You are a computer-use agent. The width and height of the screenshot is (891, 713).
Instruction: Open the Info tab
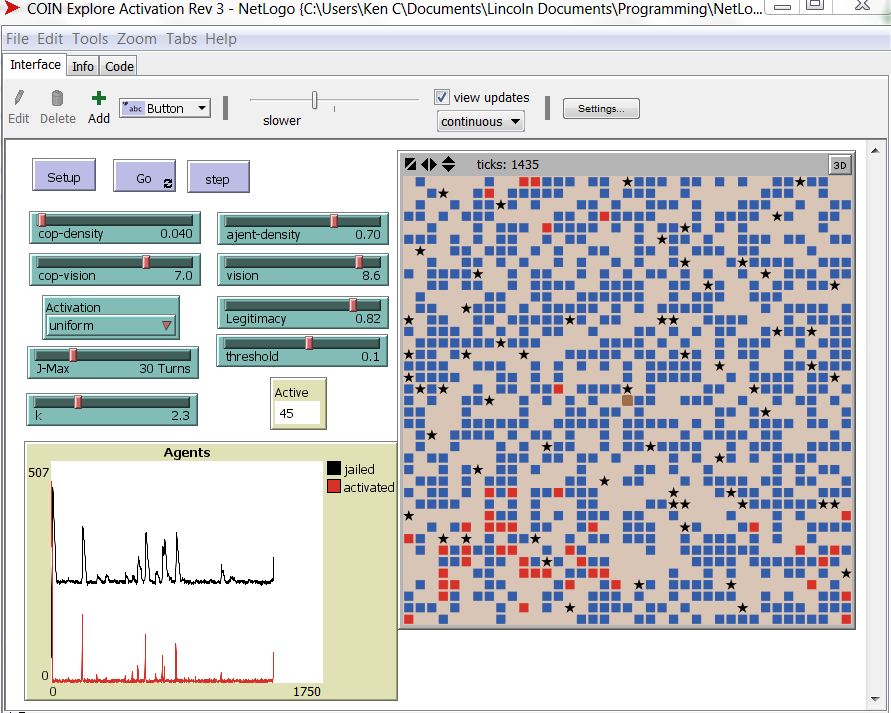(x=83, y=66)
